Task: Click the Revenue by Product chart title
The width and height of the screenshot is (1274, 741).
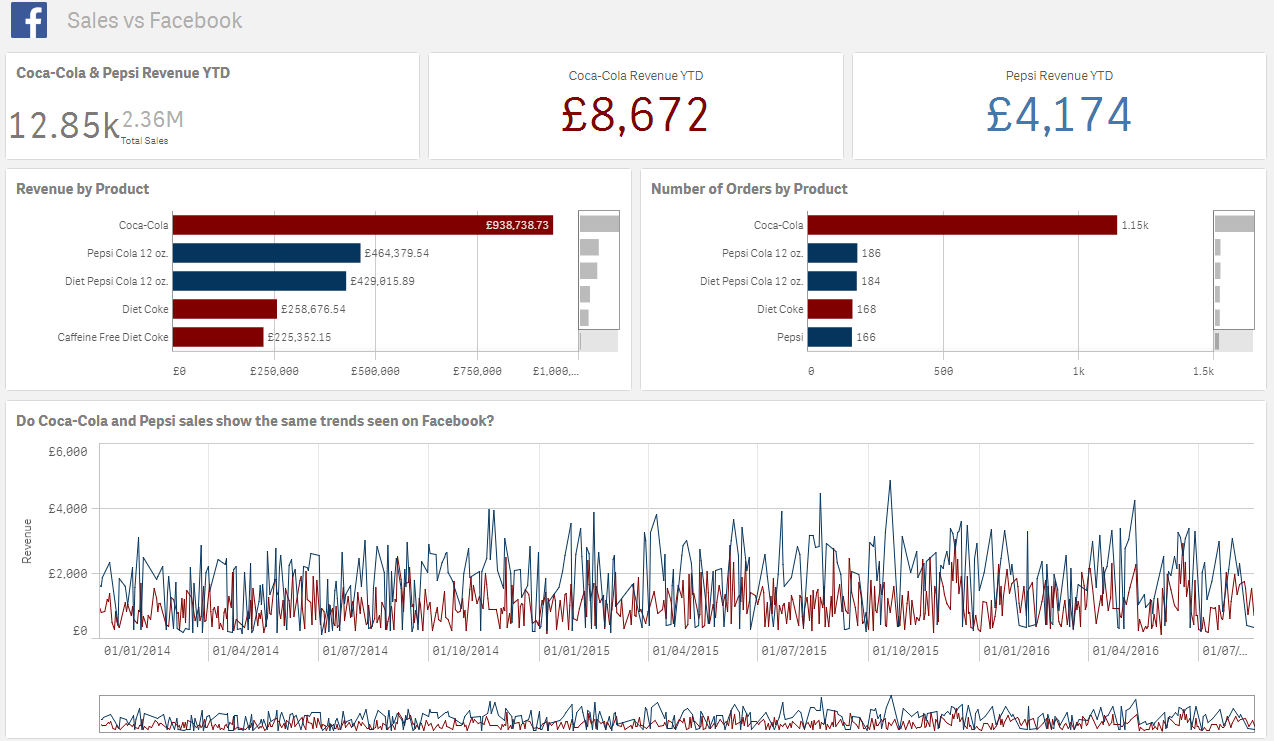Action: (x=83, y=189)
